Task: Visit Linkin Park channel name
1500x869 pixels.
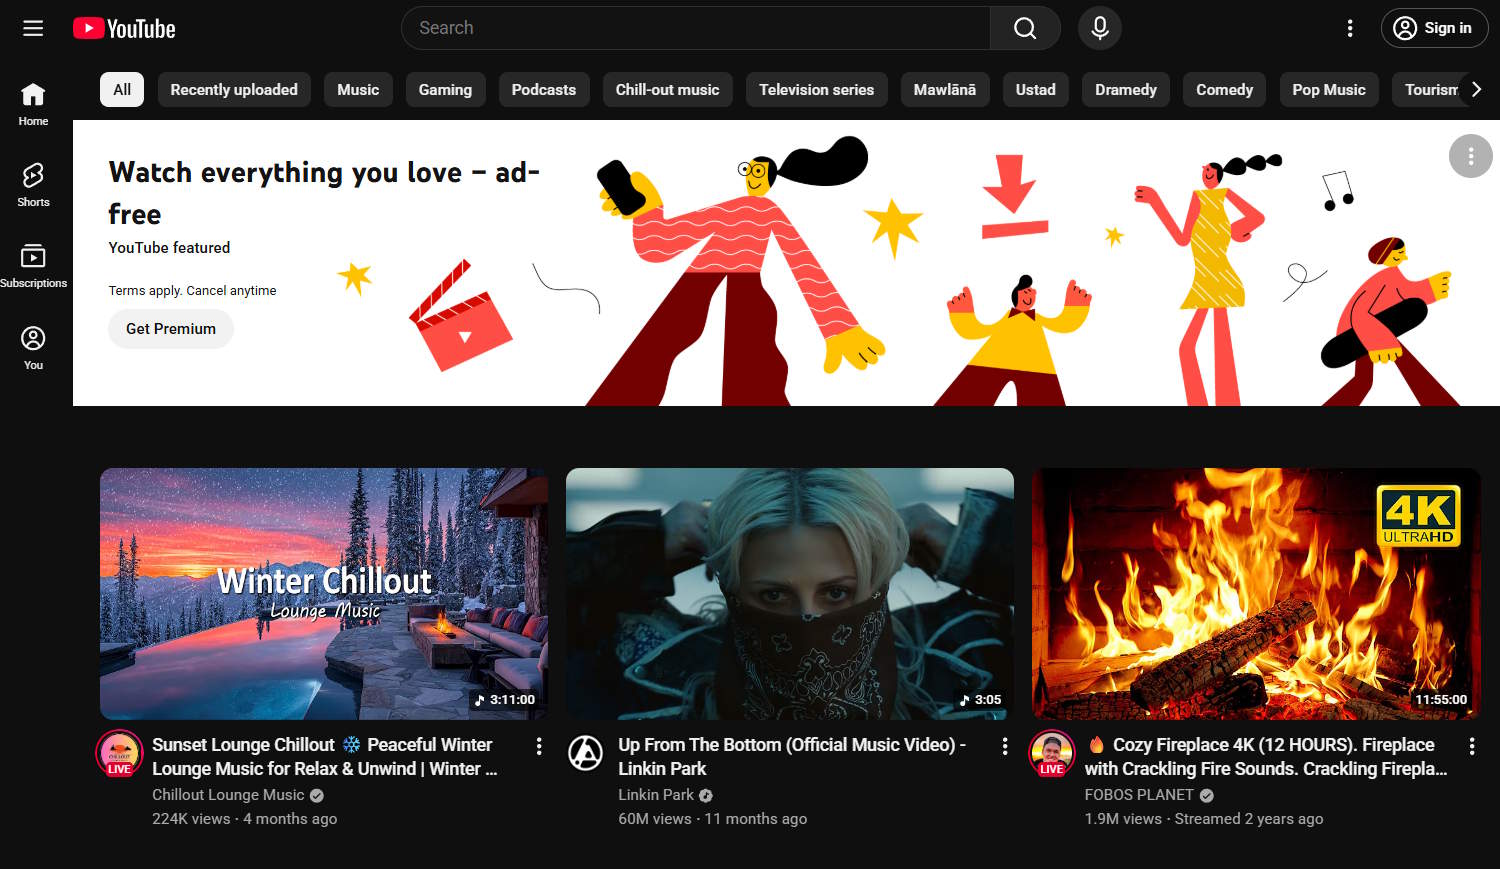Action: point(656,795)
